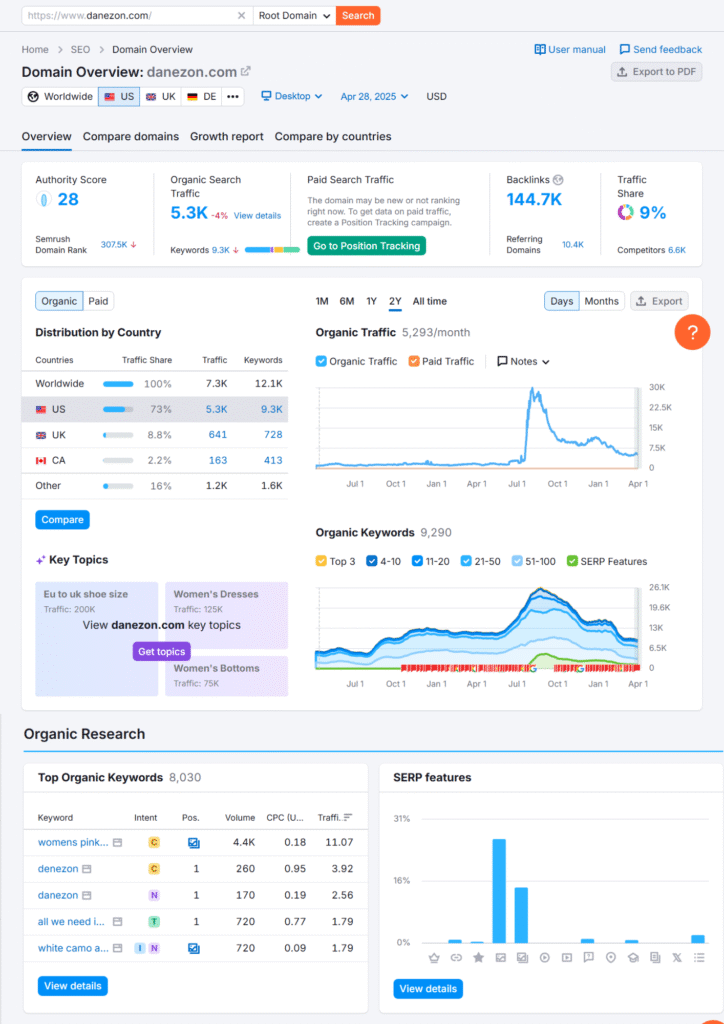This screenshot has width=724, height=1024.
Task: Toggle the SERP Features checkbox
Action: point(573,561)
